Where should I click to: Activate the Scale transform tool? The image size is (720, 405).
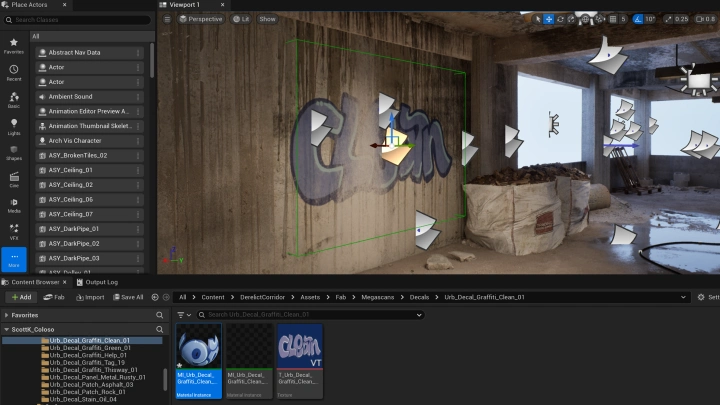coord(571,19)
